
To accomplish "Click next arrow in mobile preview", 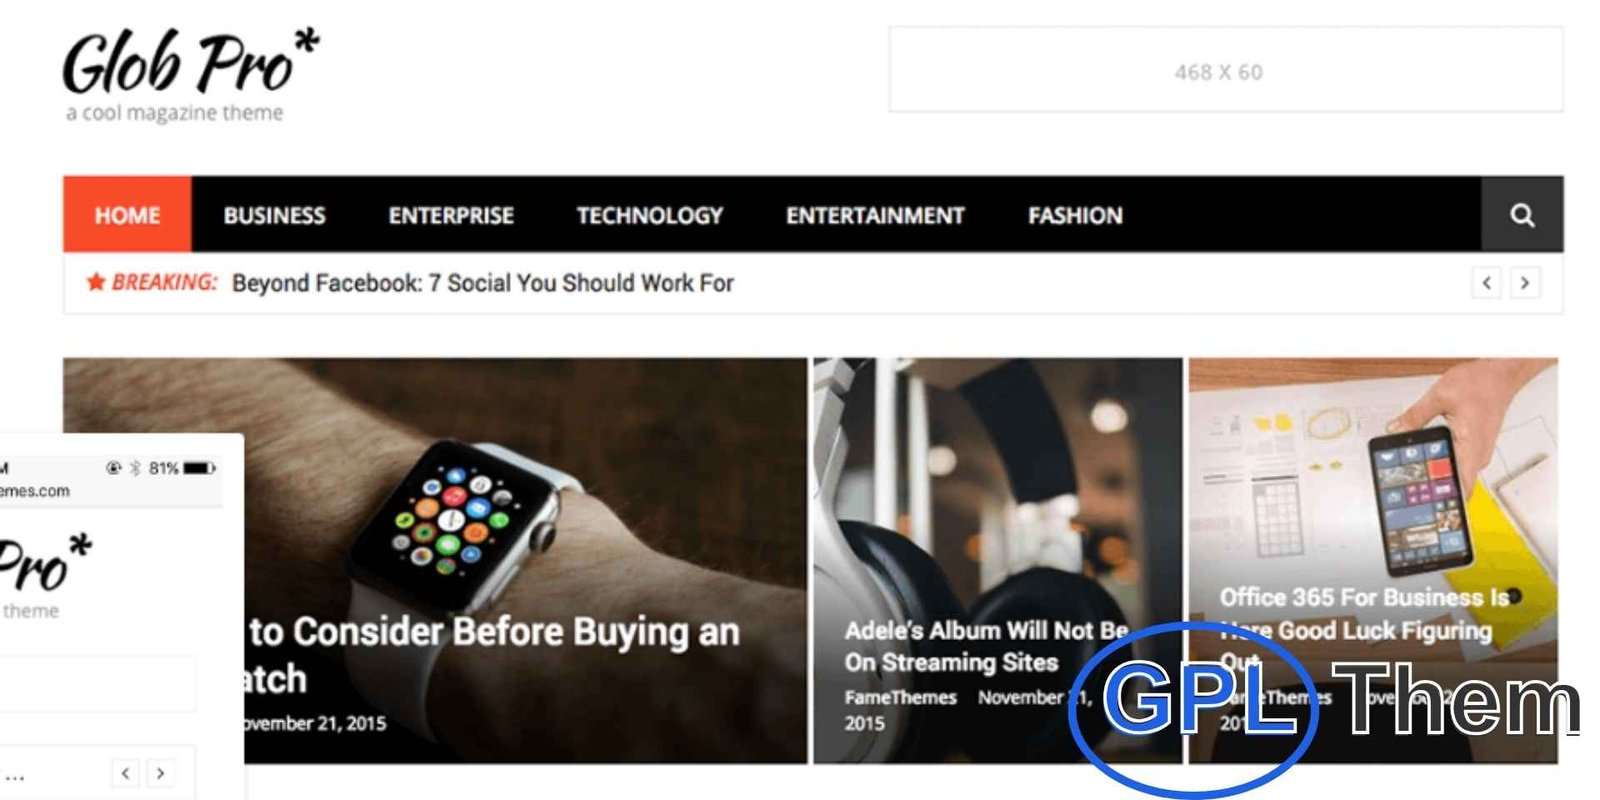I will 160,773.
